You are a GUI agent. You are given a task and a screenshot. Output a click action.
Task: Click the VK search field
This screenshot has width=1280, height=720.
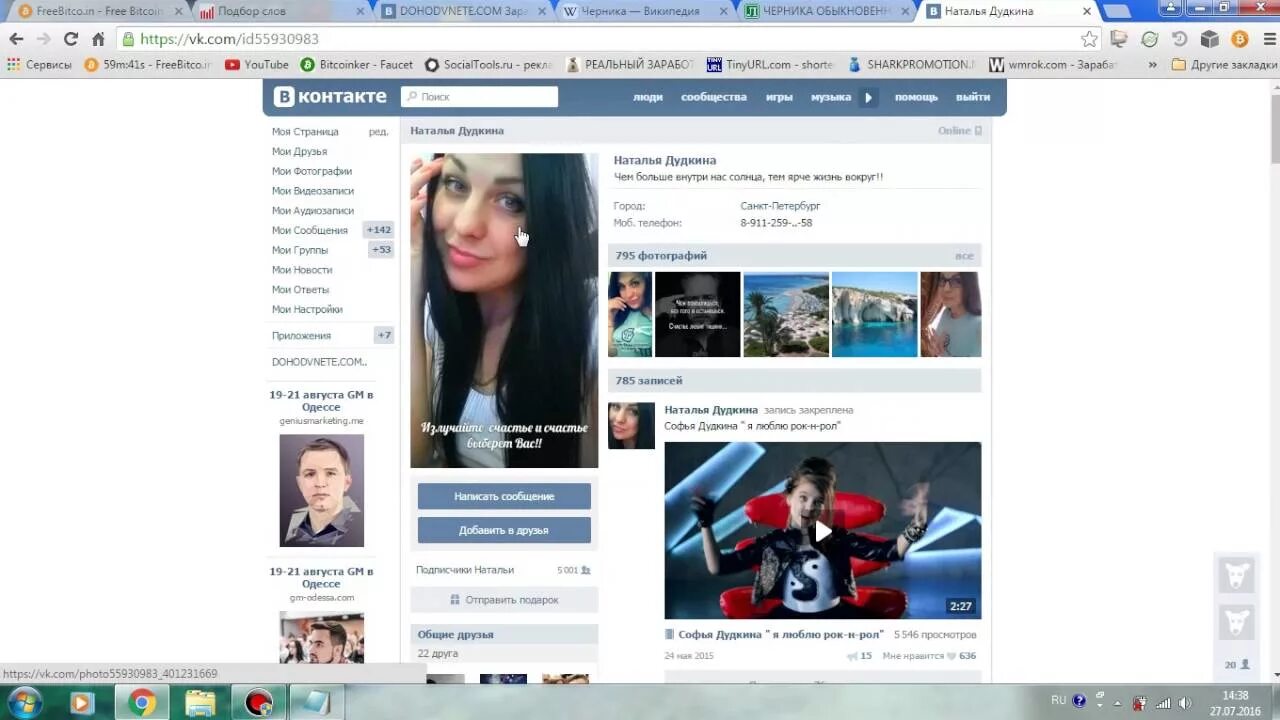479,97
